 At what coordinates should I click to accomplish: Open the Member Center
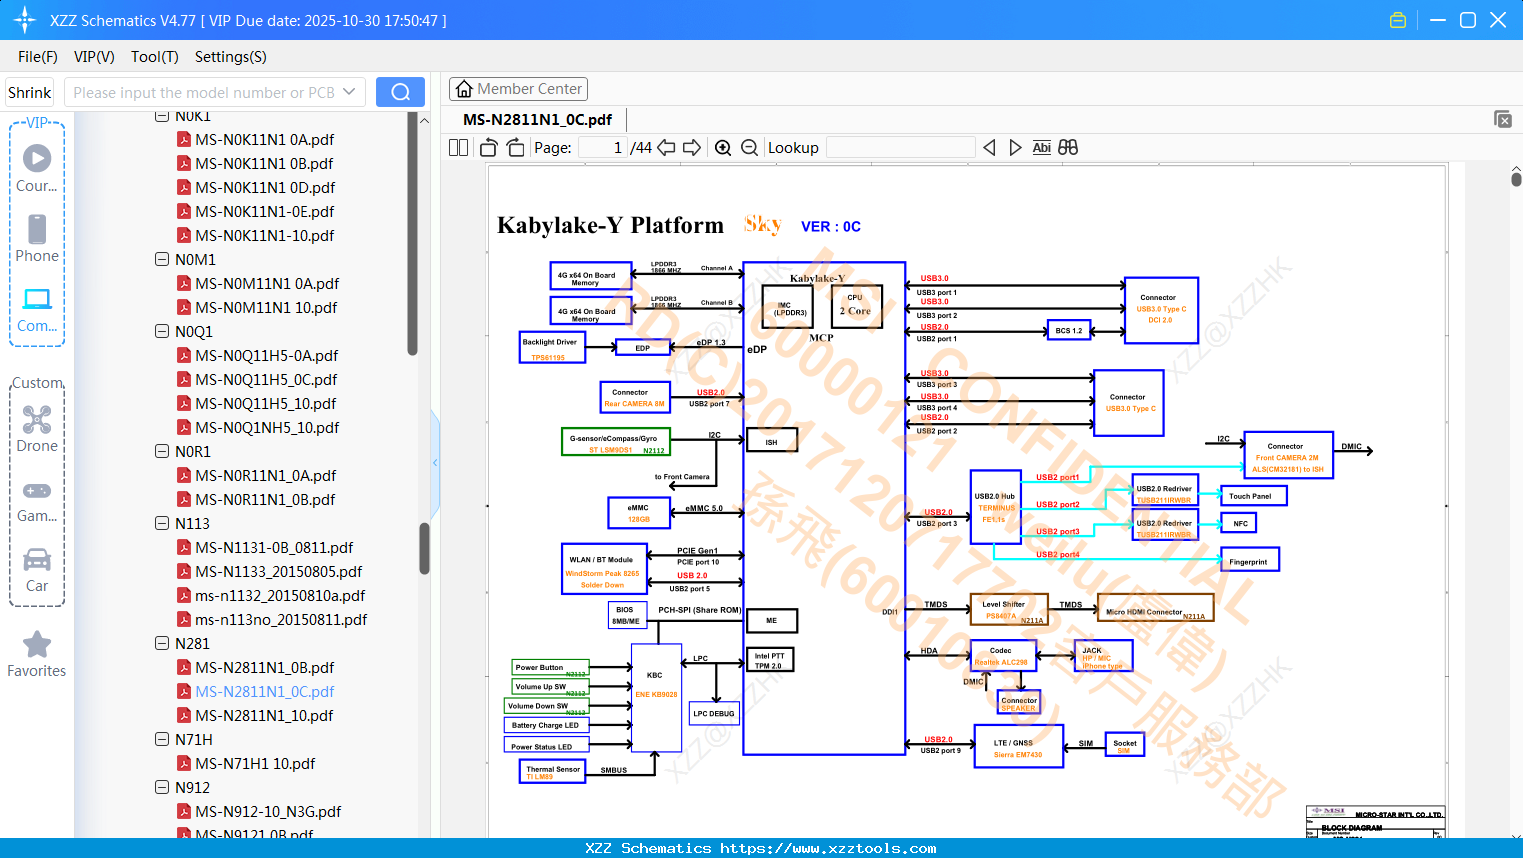coord(518,89)
